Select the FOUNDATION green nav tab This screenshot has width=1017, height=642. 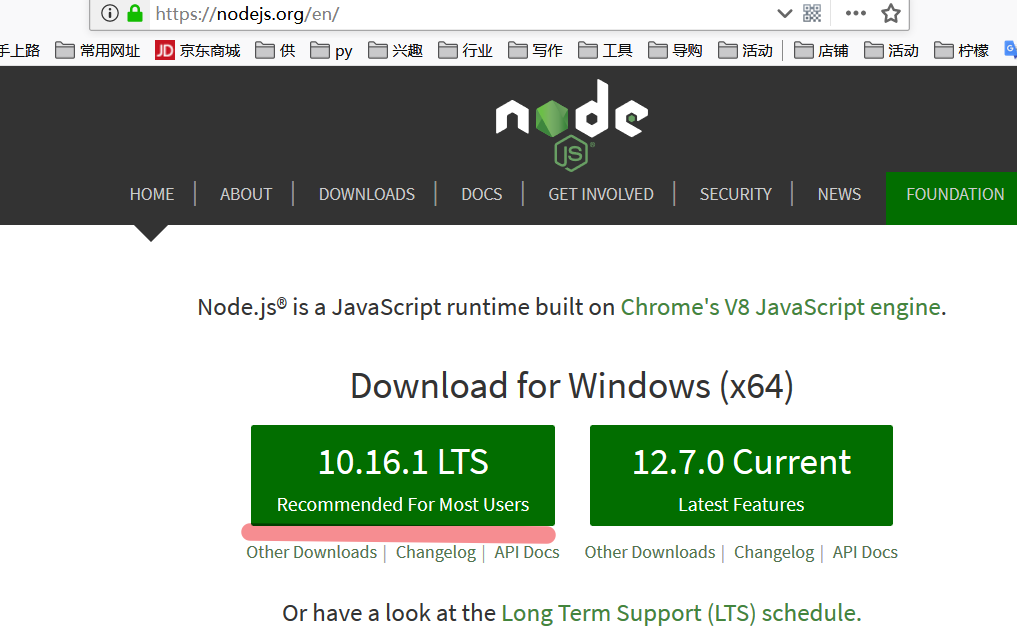coord(954,194)
